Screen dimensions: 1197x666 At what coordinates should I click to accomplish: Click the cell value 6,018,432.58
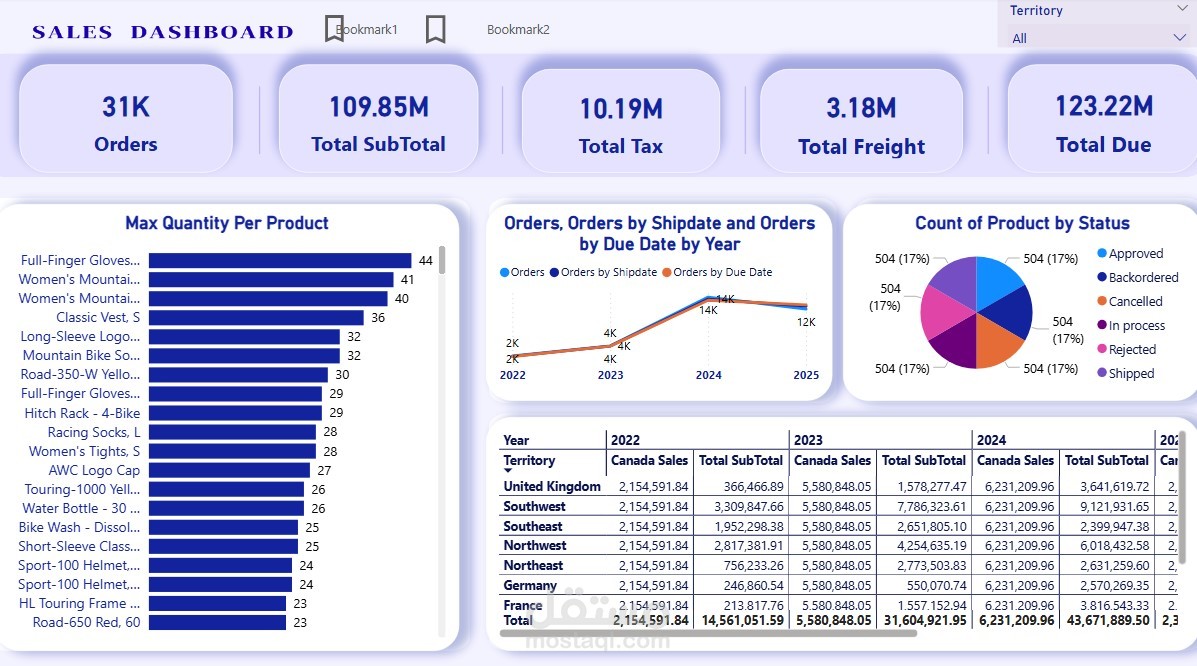1115,545
